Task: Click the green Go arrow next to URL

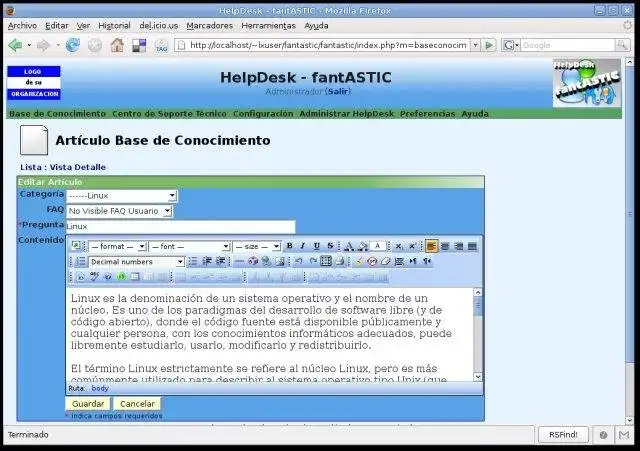Action: [489, 45]
